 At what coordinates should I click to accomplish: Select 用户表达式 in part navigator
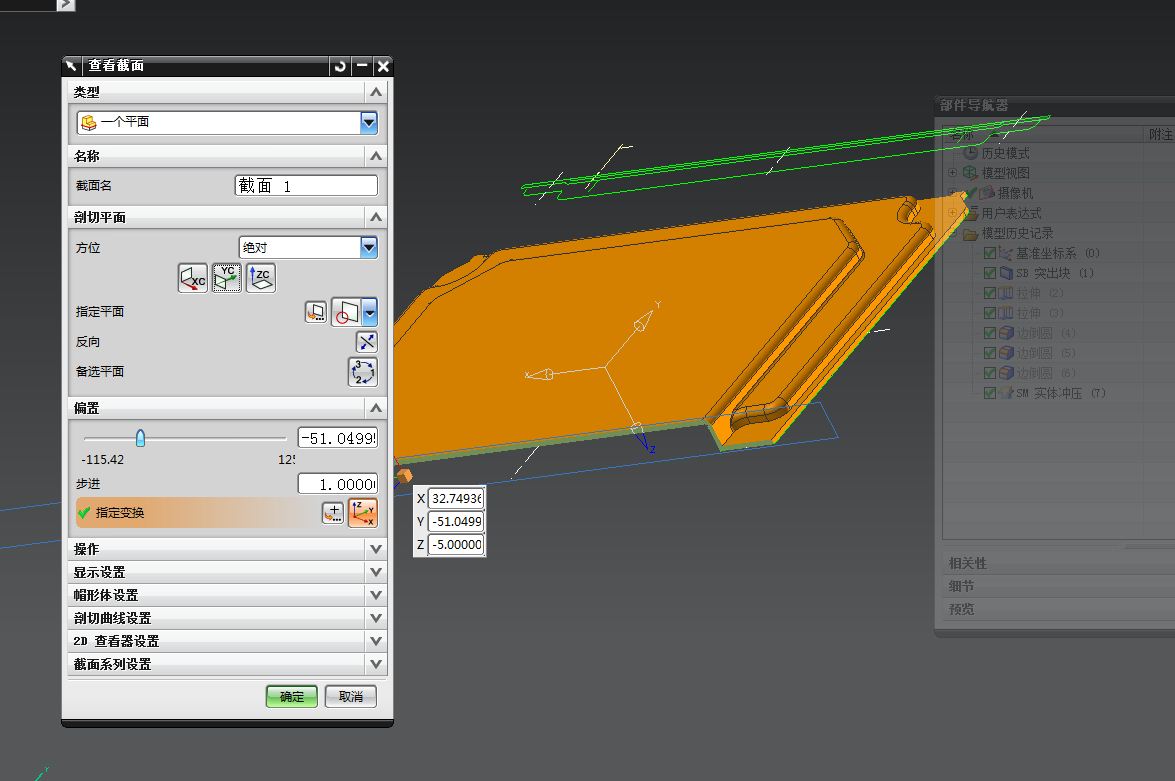pyautogui.click(x=1011, y=213)
